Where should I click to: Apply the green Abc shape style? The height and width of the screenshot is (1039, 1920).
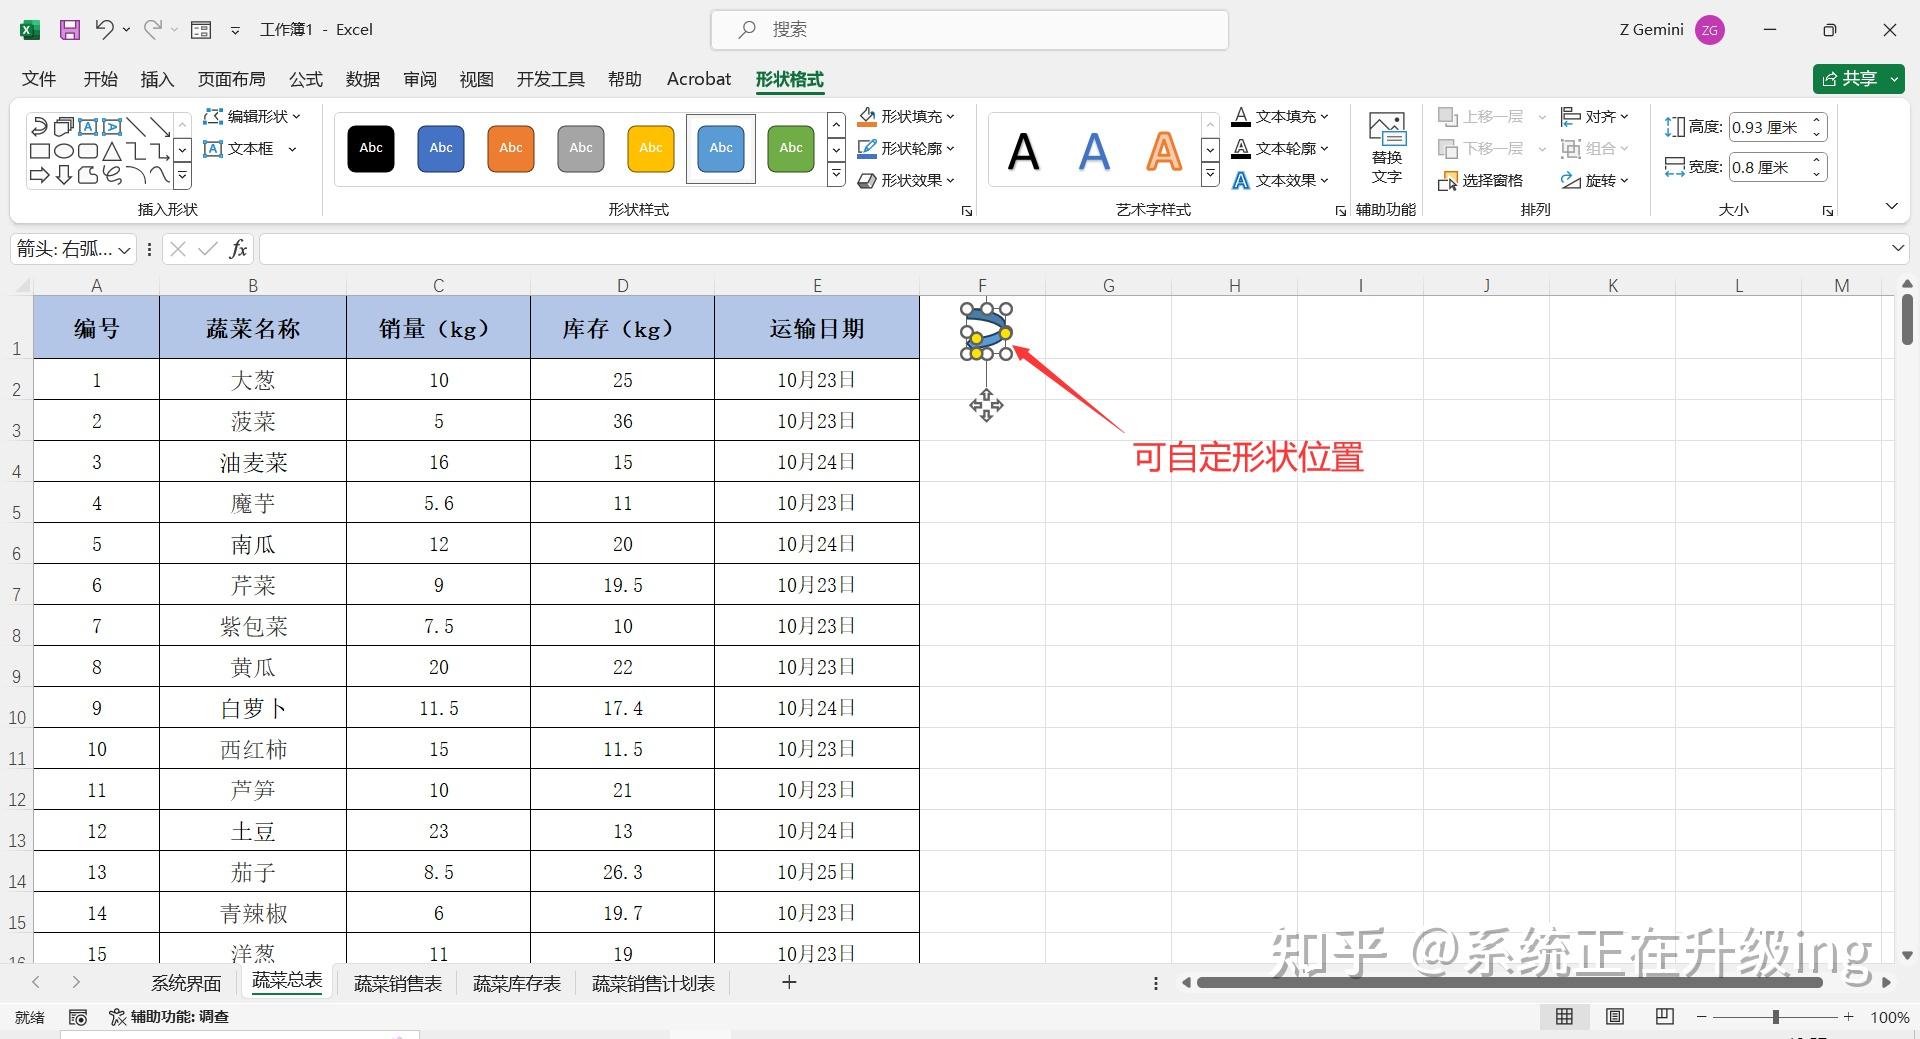[791, 149]
